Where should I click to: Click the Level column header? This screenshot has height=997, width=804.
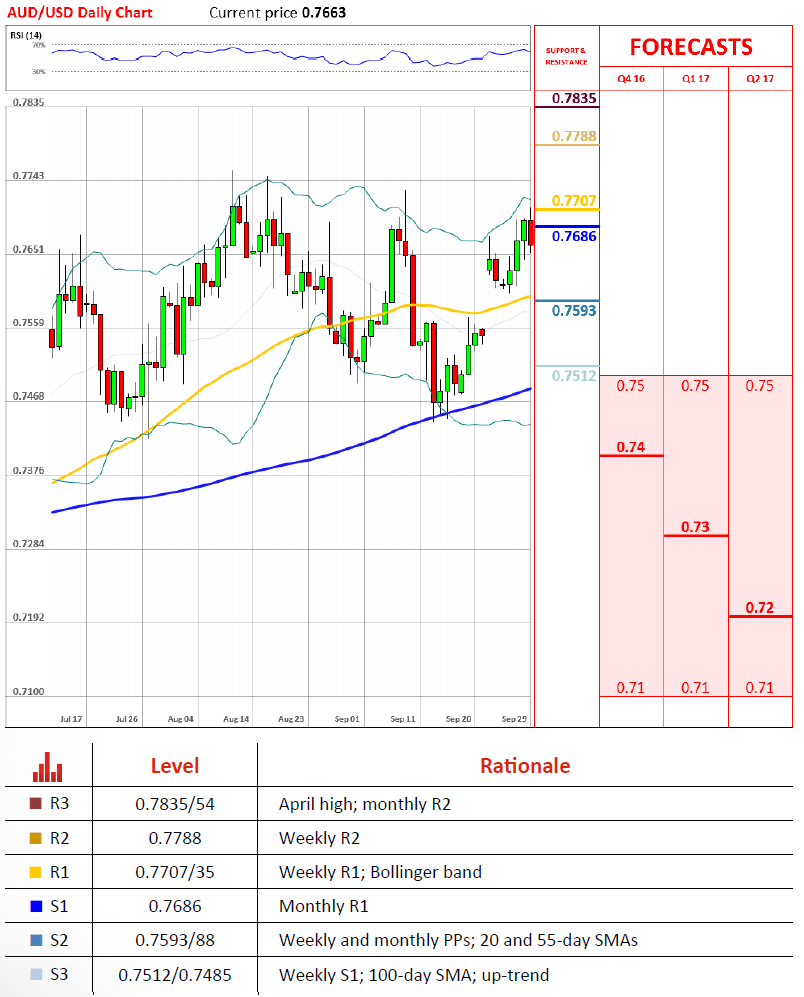pos(175,766)
